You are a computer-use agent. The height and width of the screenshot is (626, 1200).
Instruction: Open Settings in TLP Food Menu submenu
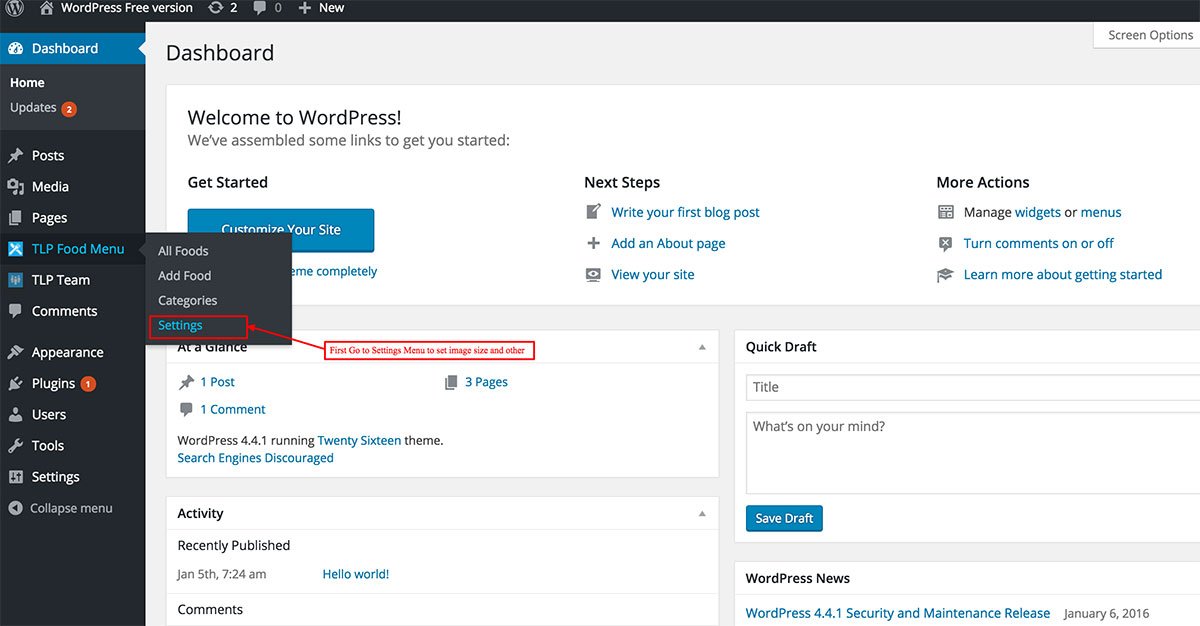180,325
